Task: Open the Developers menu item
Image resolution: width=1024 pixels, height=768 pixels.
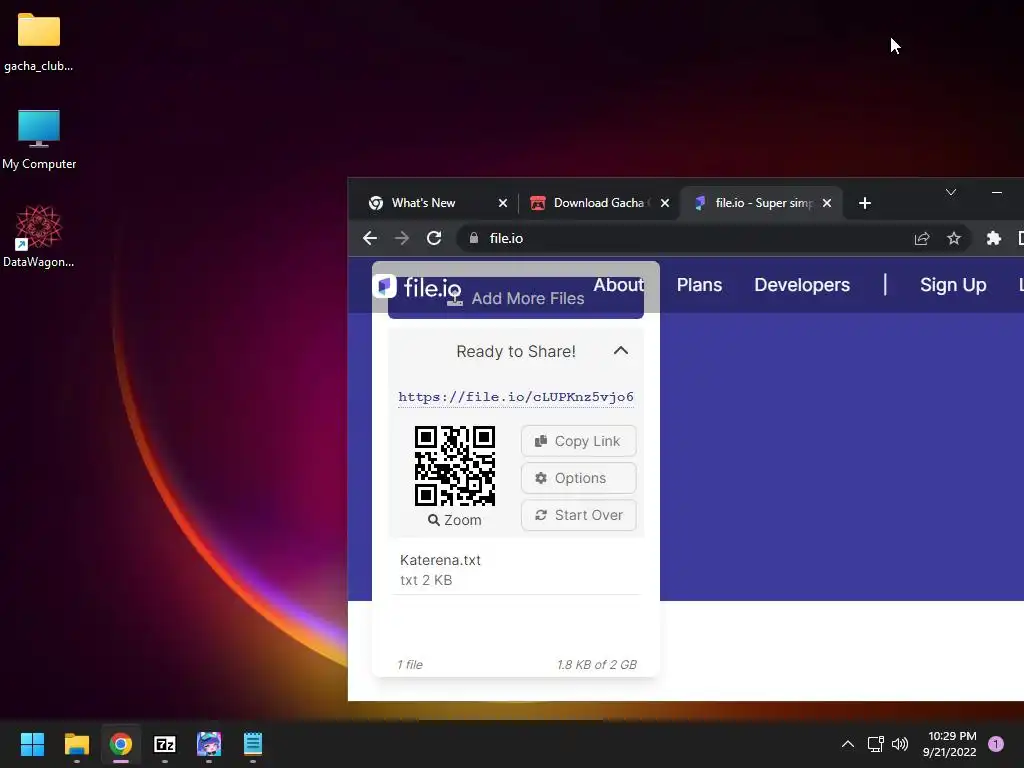Action: pyautogui.click(x=801, y=285)
